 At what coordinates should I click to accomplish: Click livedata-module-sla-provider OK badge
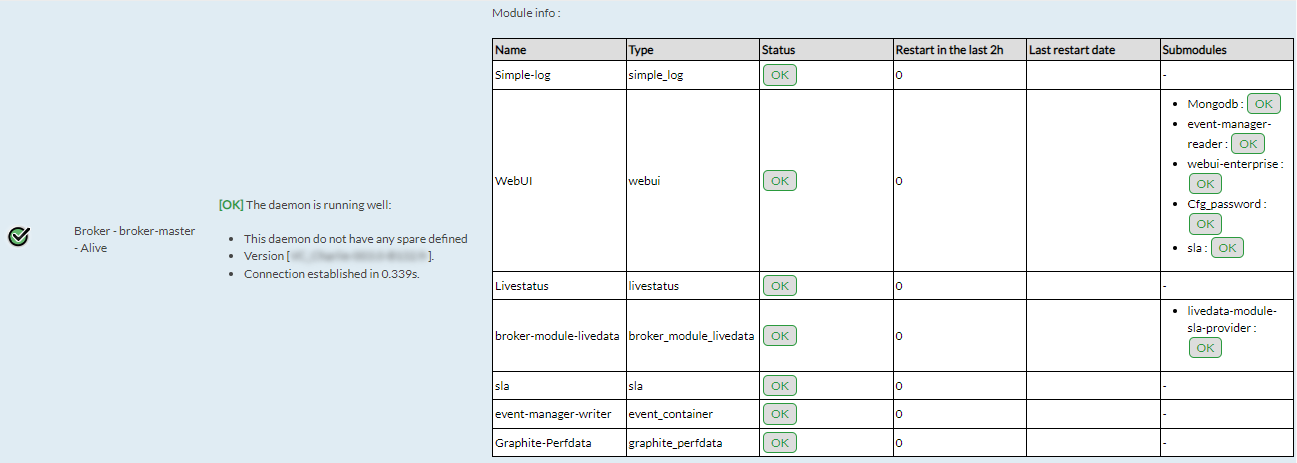1205,347
